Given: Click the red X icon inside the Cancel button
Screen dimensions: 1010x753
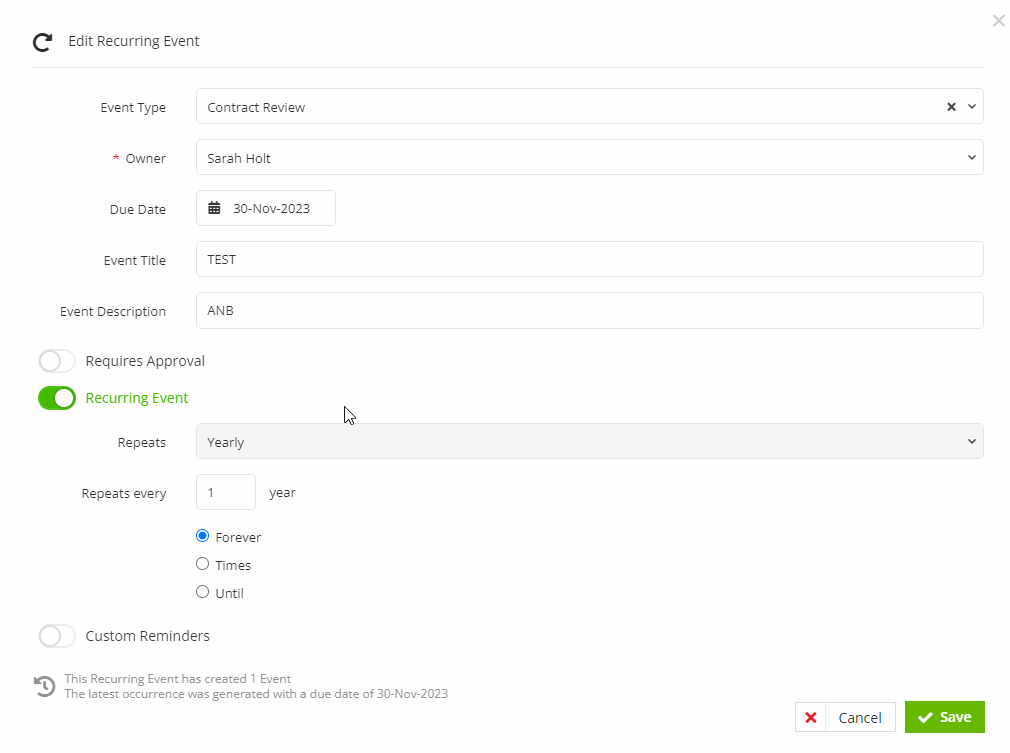Looking at the screenshot, I should tap(811, 717).
